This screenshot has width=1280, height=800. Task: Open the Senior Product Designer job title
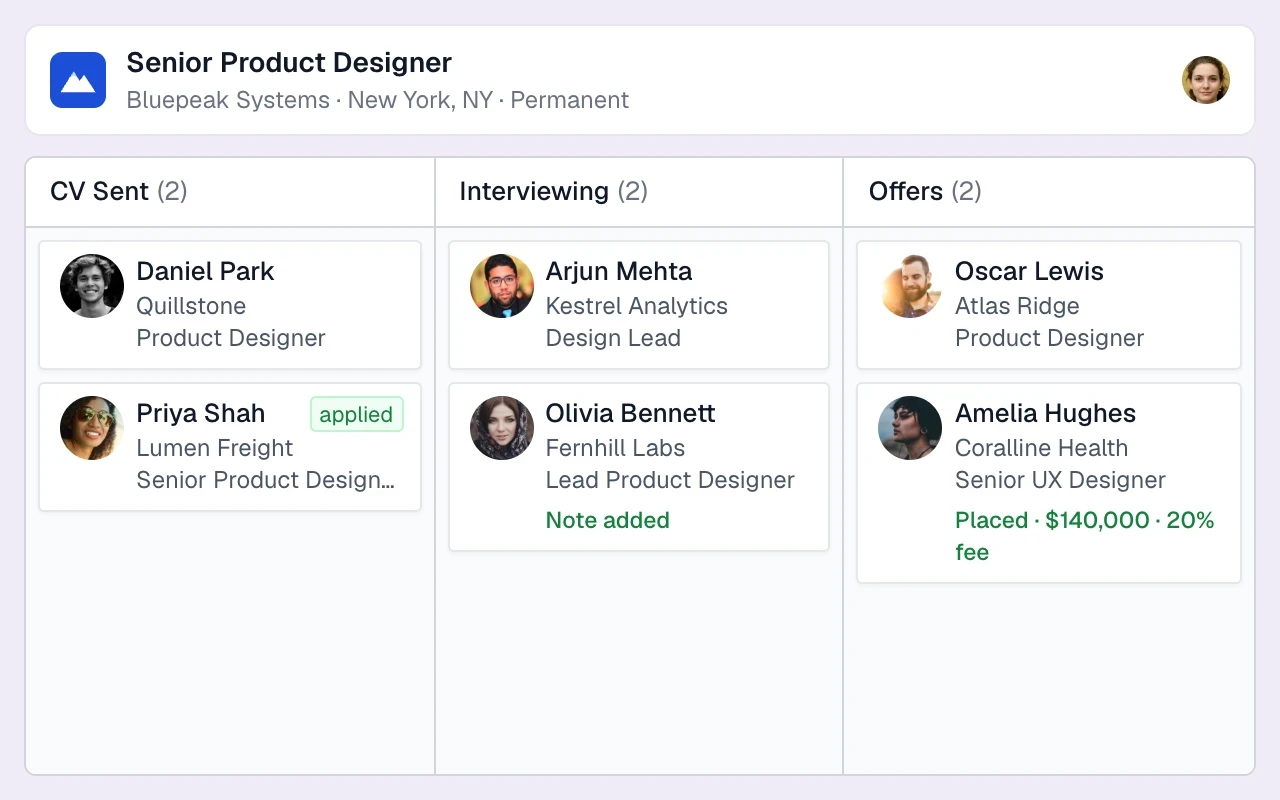[x=289, y=62]
